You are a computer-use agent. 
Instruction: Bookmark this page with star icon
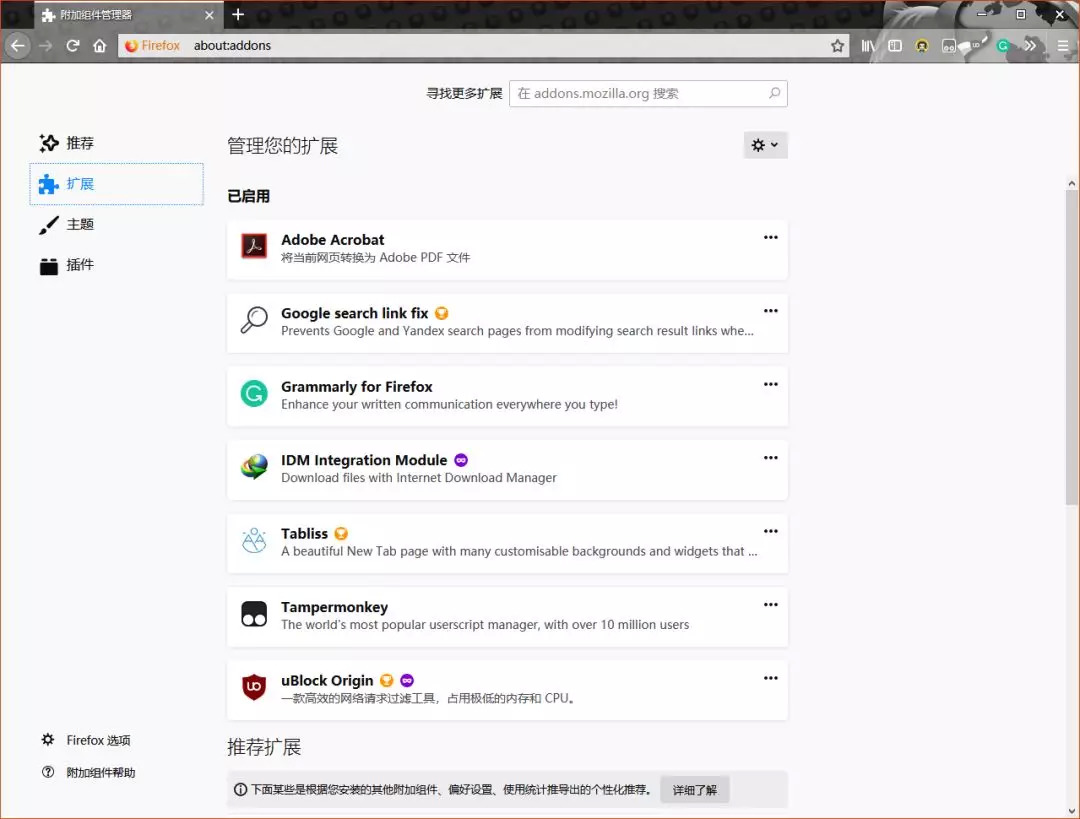(837, 46)
